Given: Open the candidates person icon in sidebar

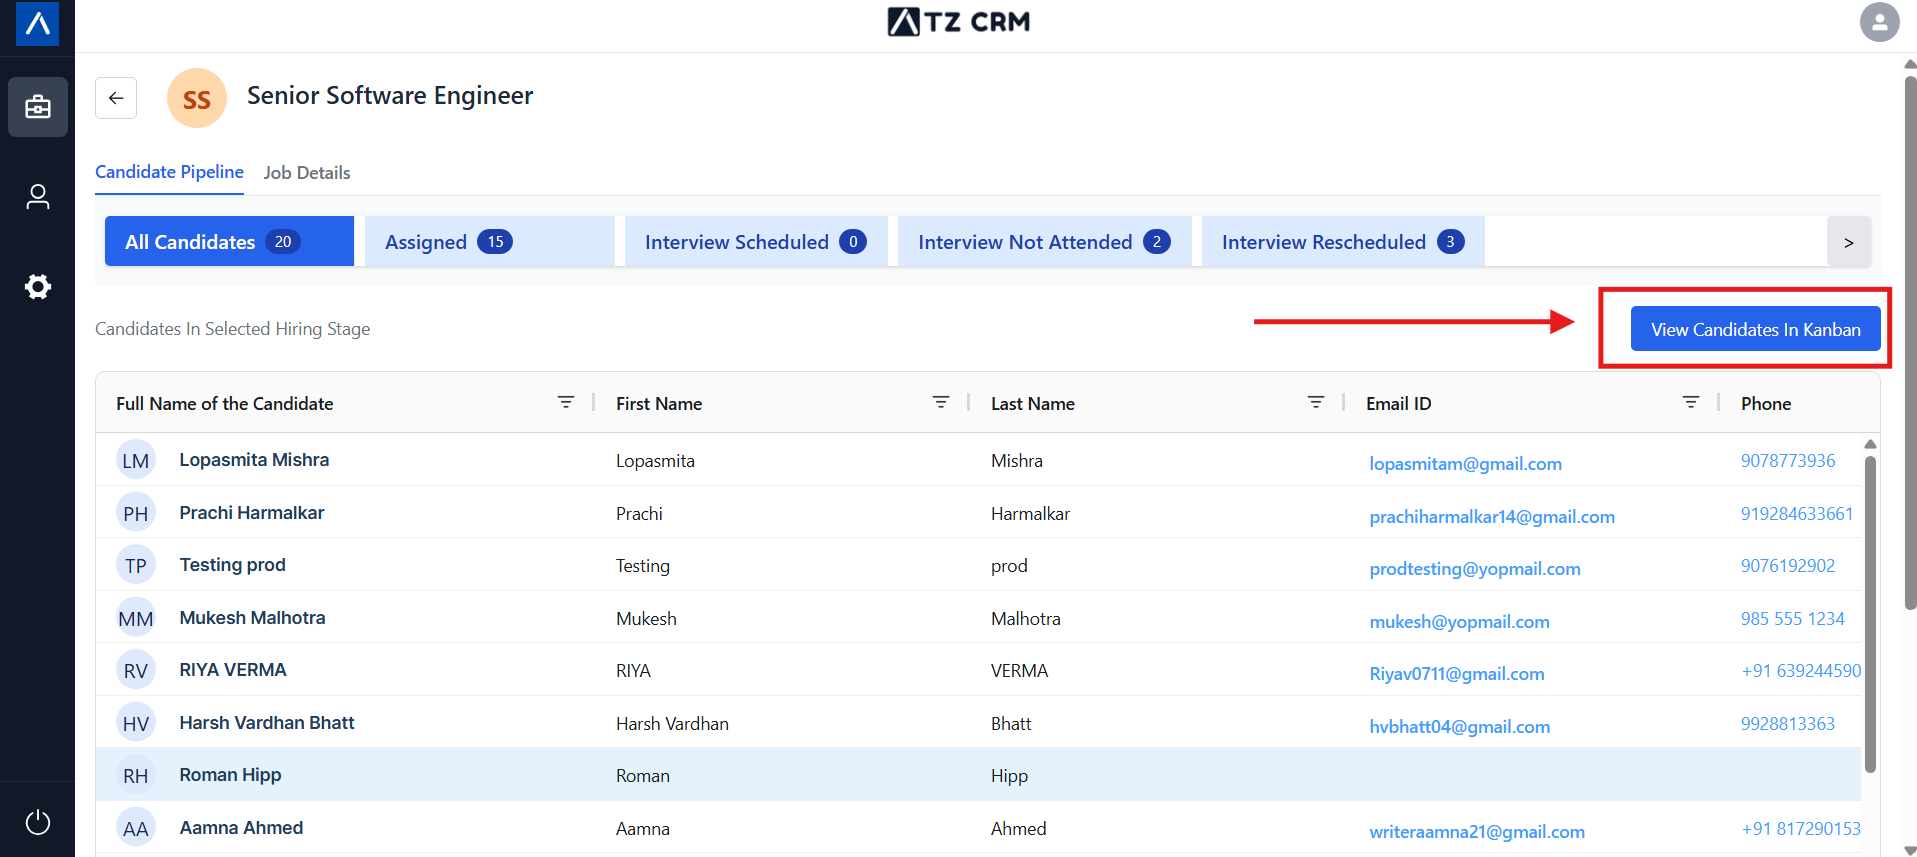Looking at the screenshot, I should (x=38, y=197).
